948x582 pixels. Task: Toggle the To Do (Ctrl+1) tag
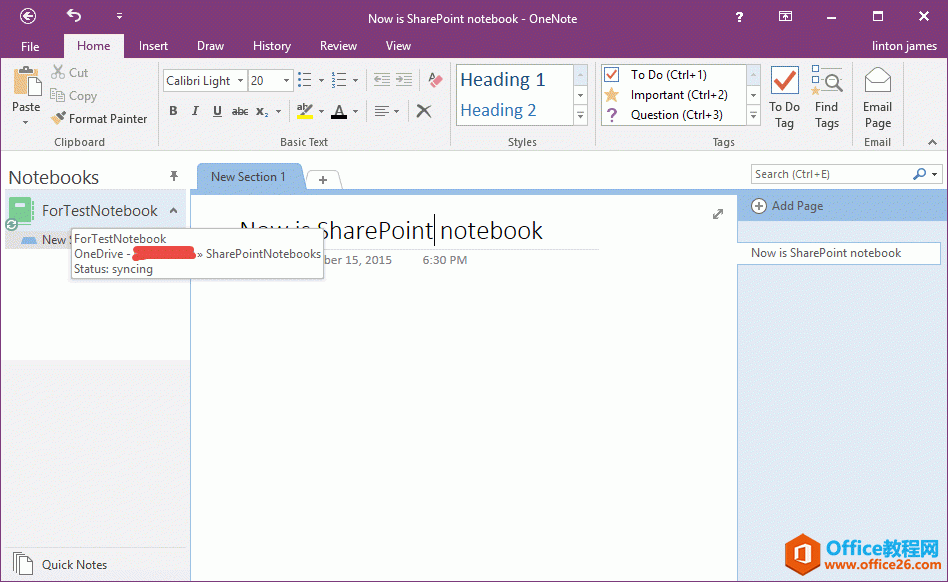[668, 75]
